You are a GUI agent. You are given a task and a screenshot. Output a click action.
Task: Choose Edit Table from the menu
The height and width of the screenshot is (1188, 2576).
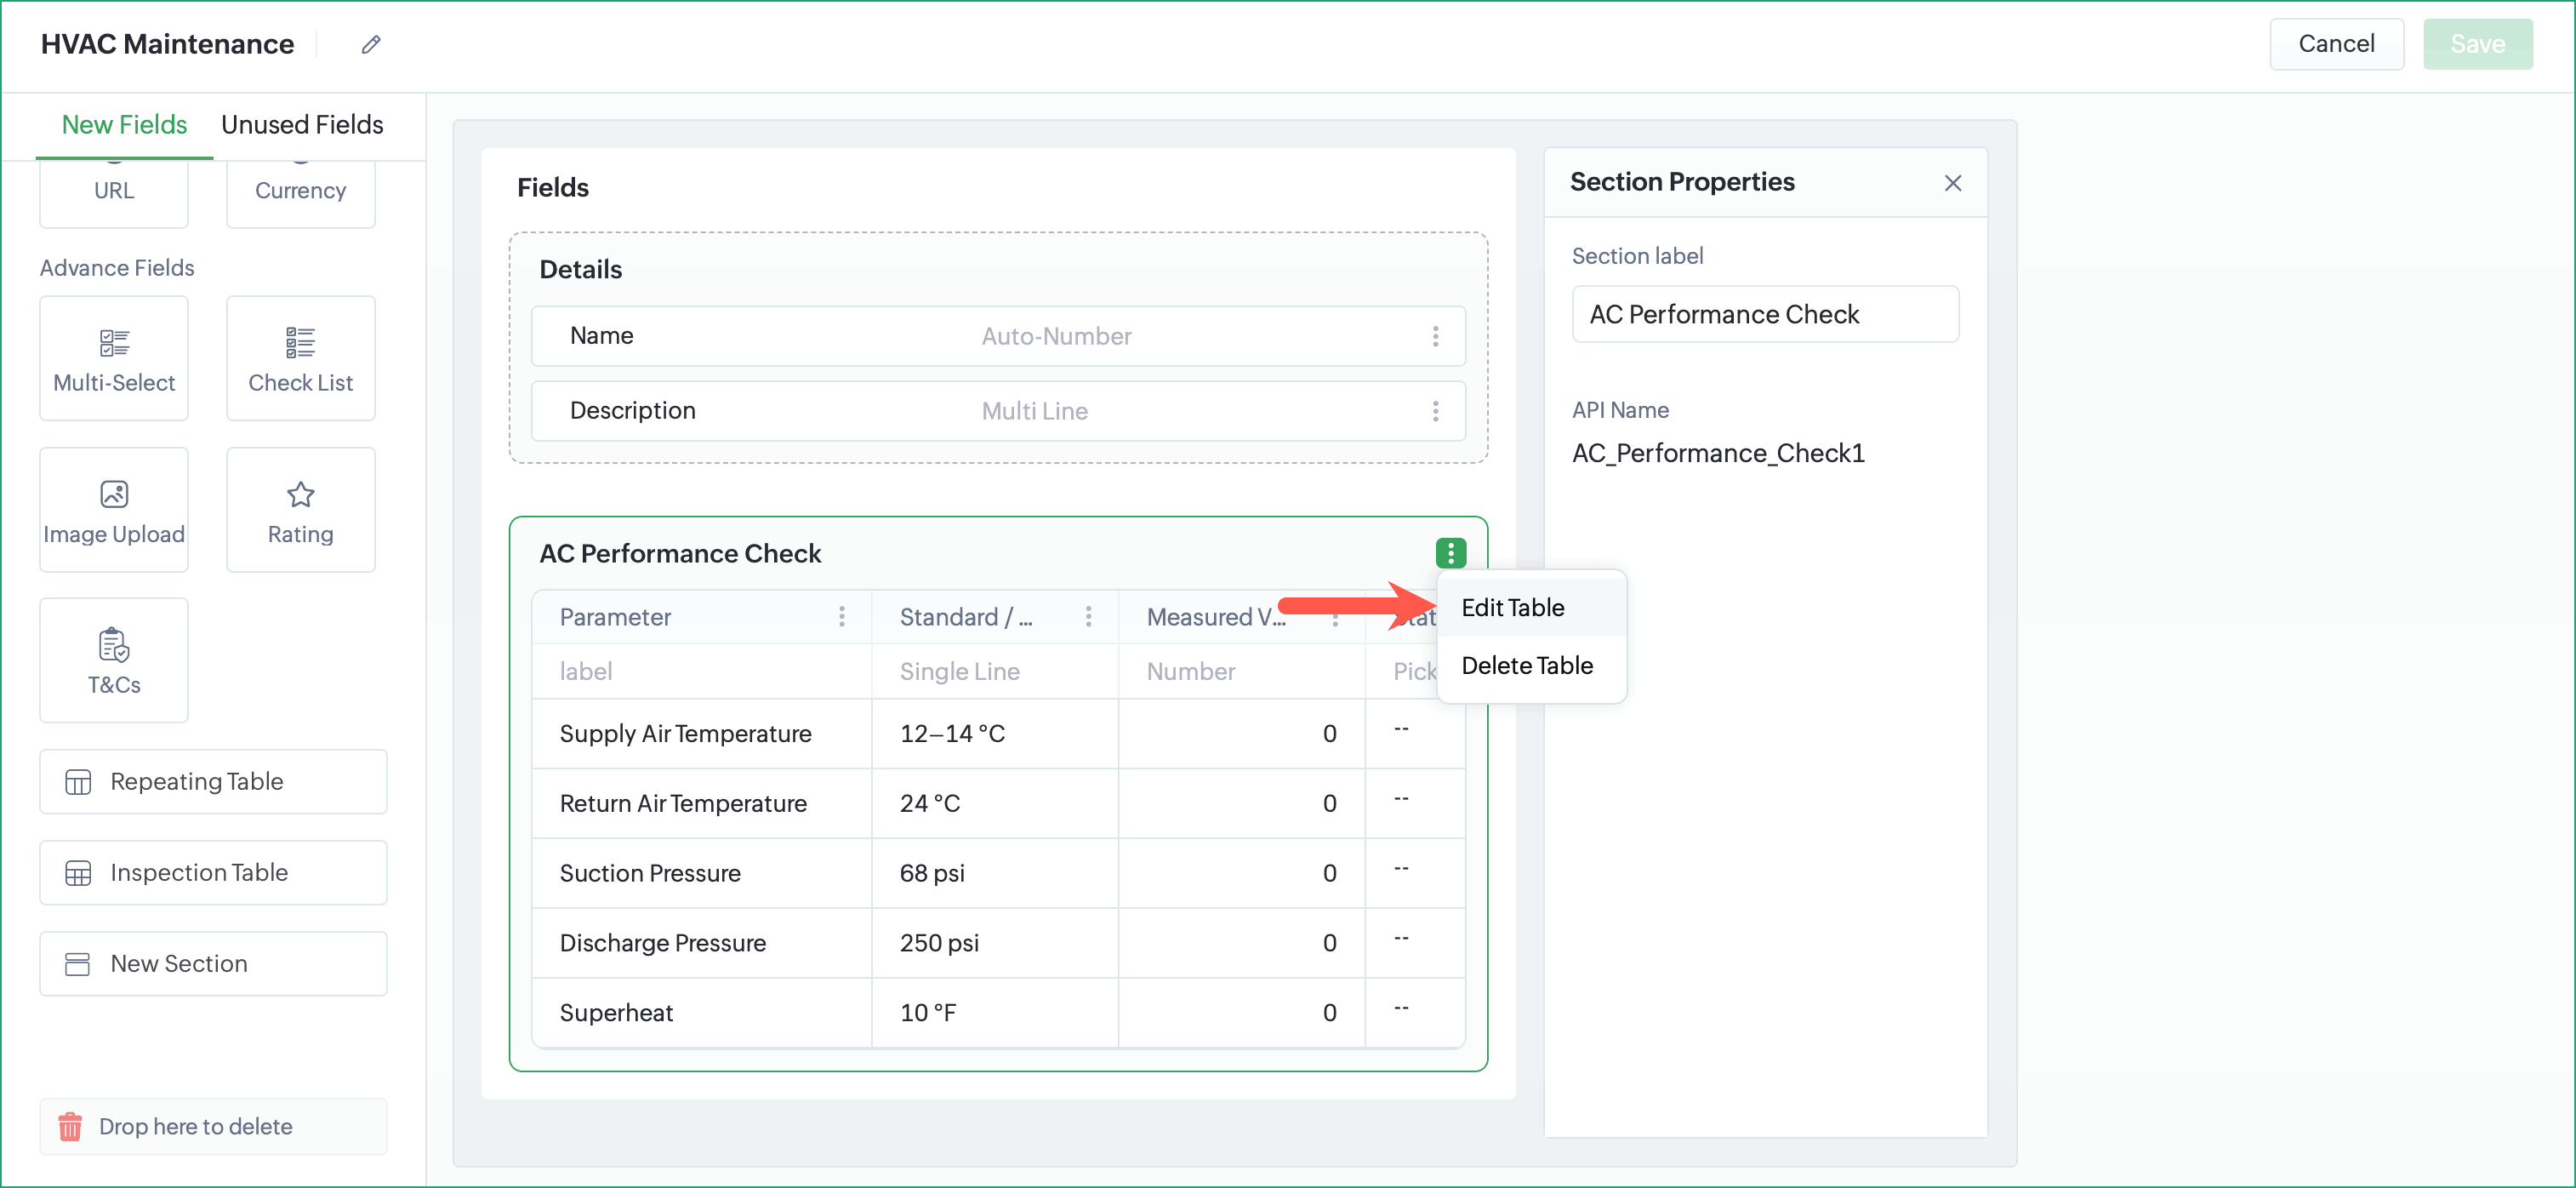click(1531, 608)
